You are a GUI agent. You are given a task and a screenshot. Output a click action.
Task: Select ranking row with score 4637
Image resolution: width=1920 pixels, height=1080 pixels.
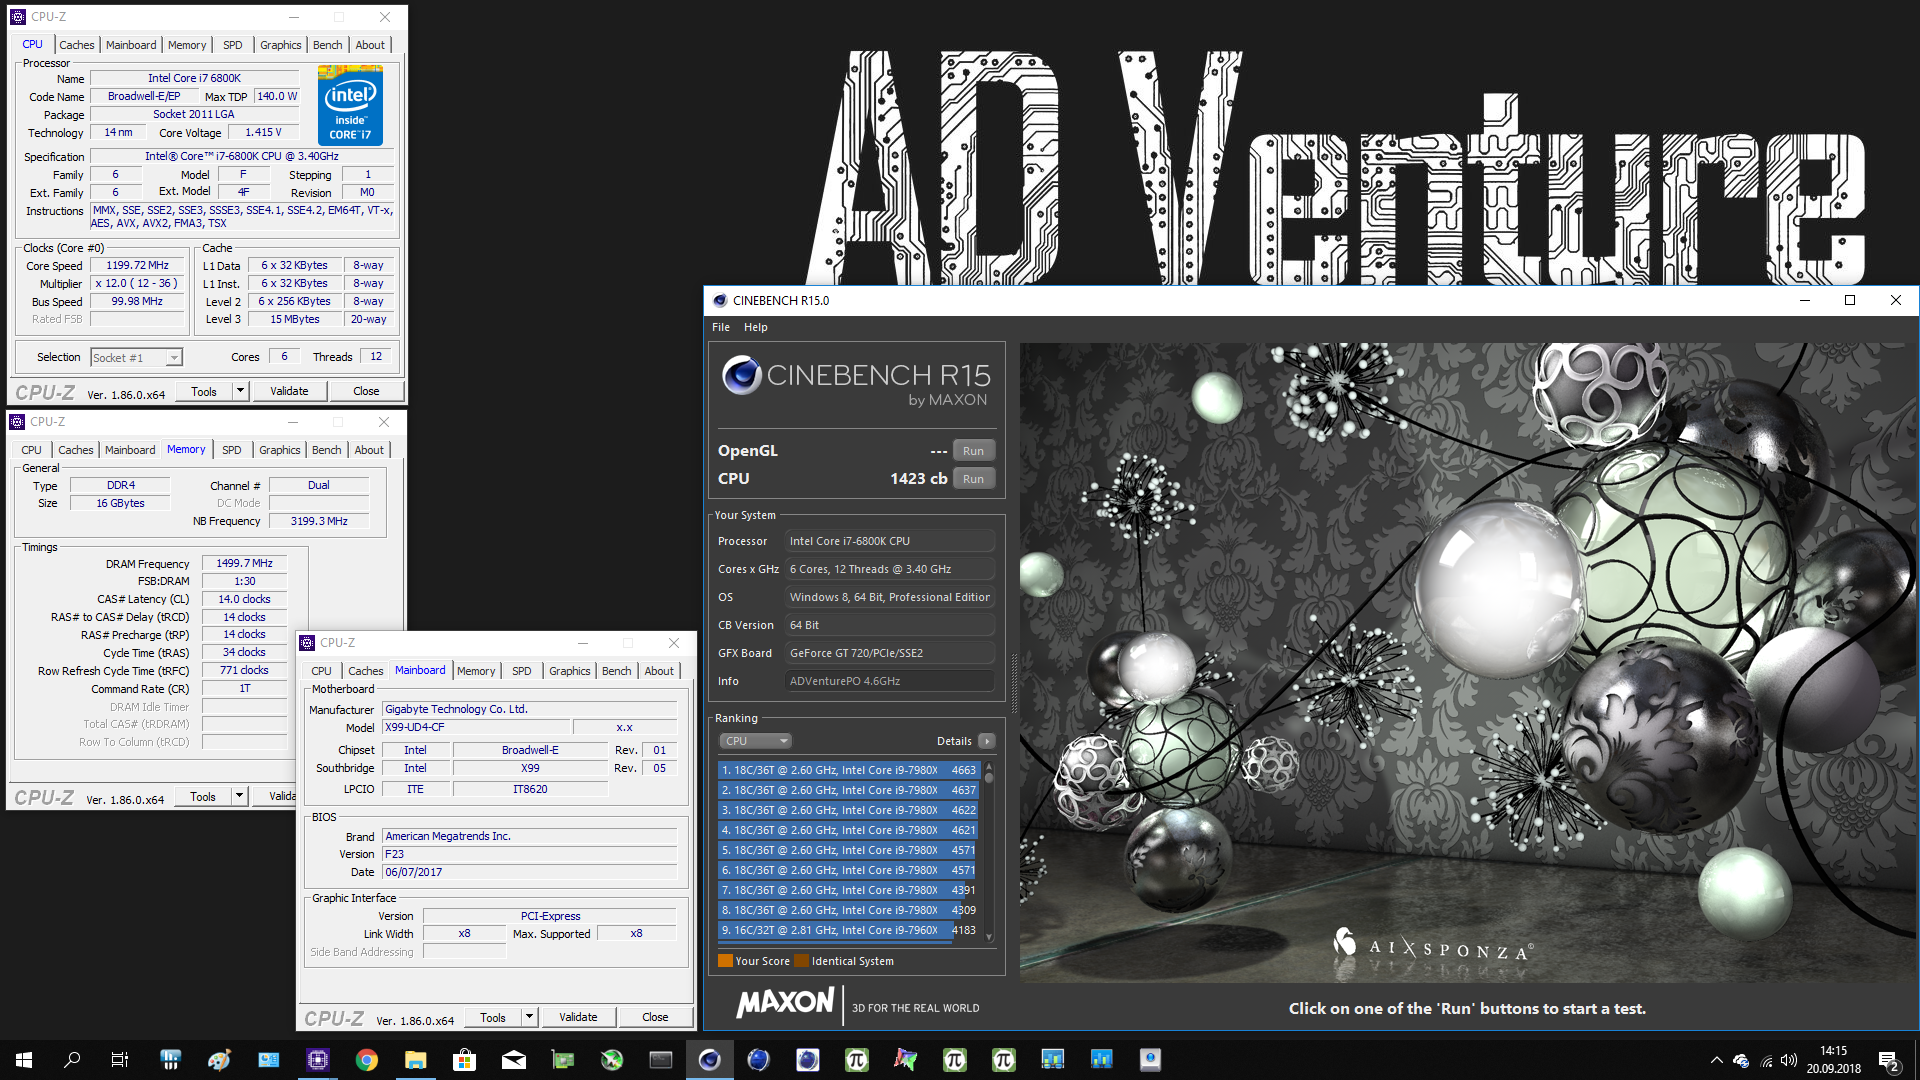click(847, 790)
